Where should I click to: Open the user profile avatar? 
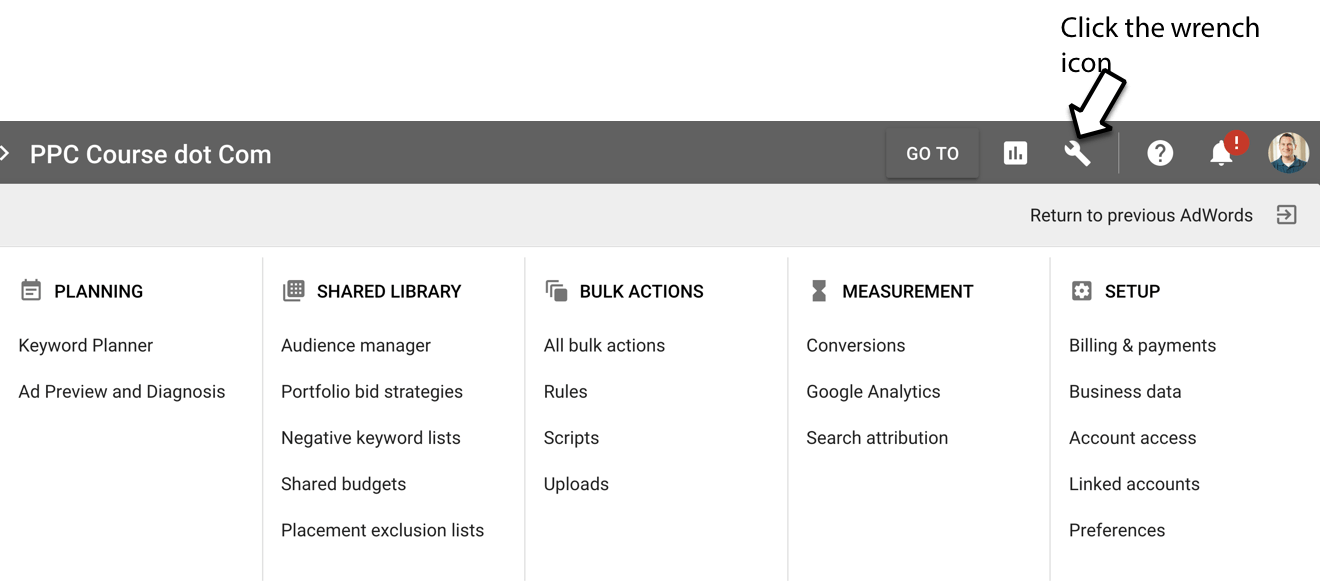coord(1288,153)
